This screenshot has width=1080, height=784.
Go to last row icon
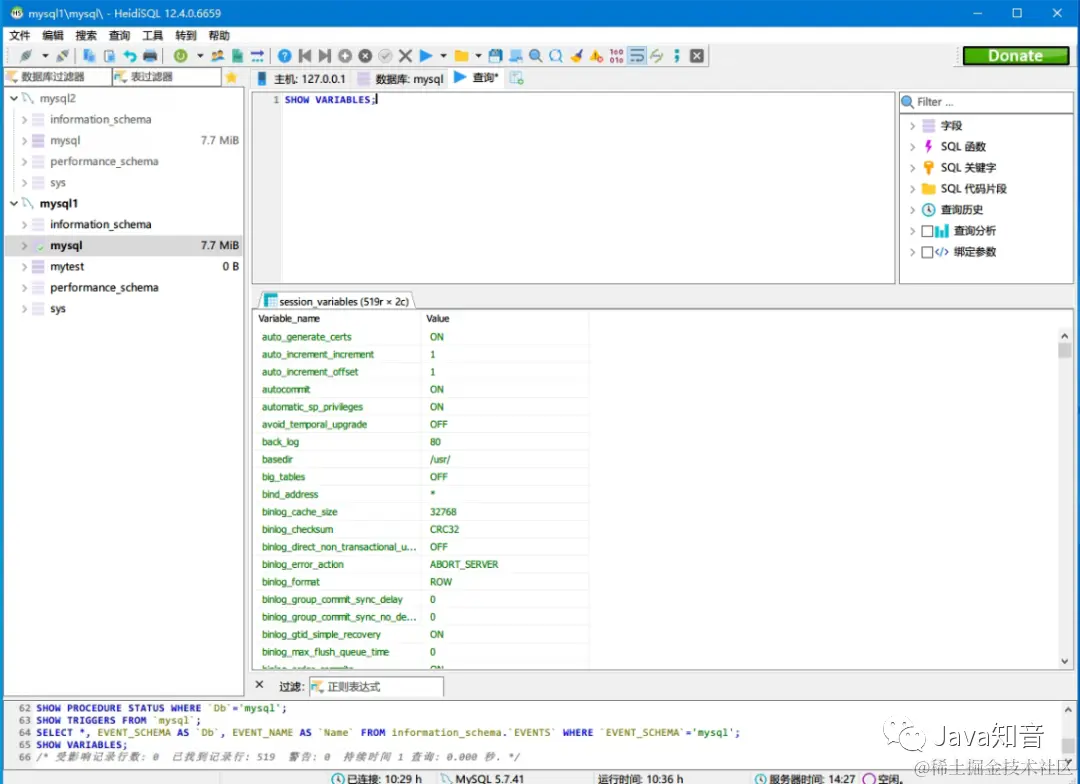click(325, 56)
